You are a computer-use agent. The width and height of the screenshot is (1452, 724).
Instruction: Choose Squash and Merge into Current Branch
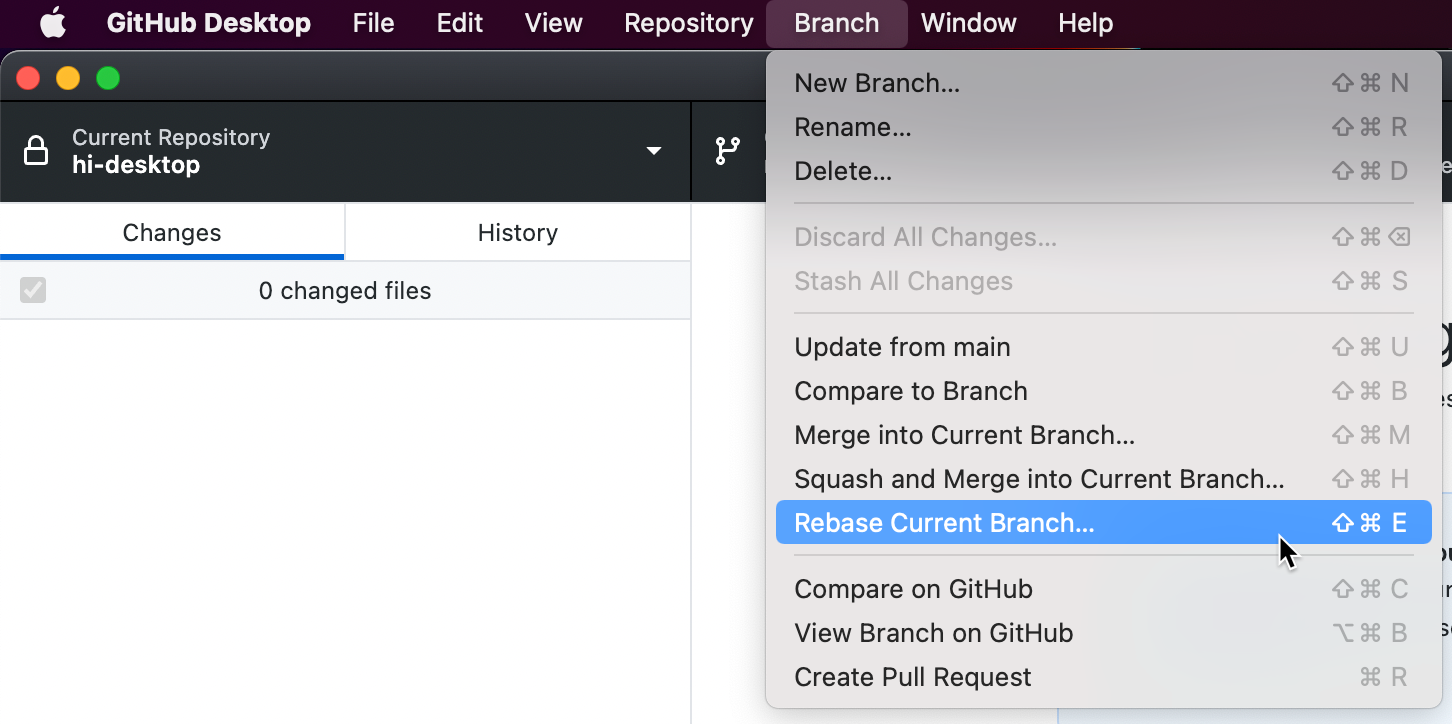[1040, 479]
